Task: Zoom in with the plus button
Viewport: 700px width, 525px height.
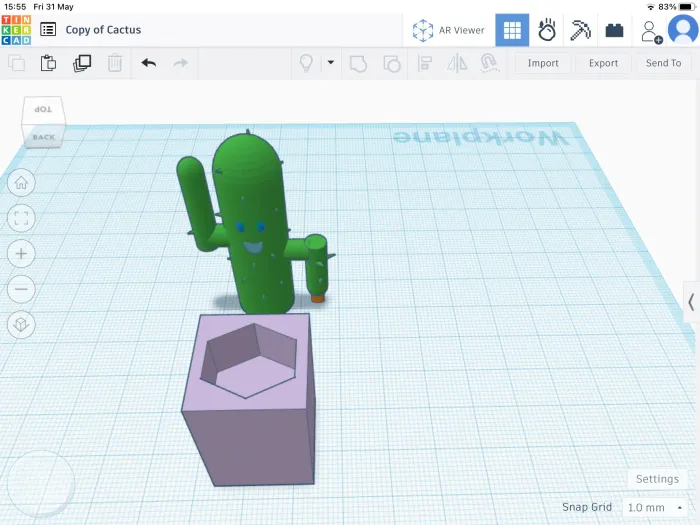Action: point(21,254)
